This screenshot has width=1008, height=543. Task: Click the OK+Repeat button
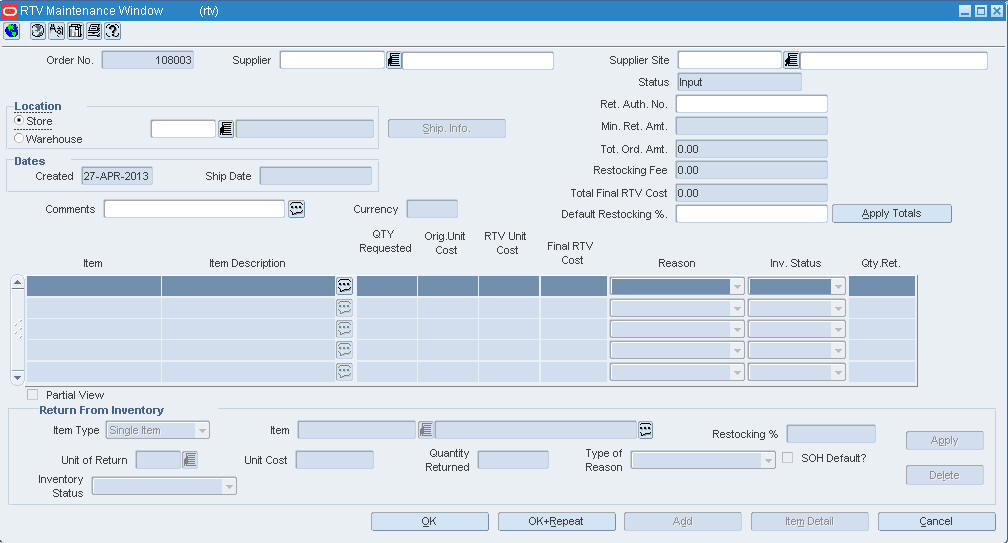(x=556, y=521)
